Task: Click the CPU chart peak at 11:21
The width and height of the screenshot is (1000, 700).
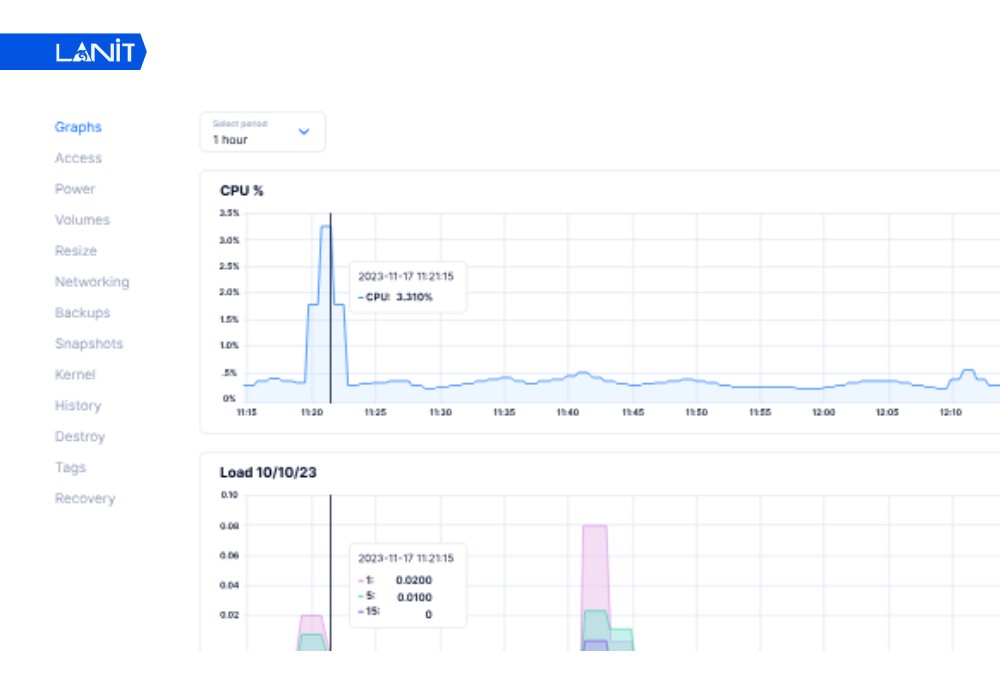Action: [325, 227]
